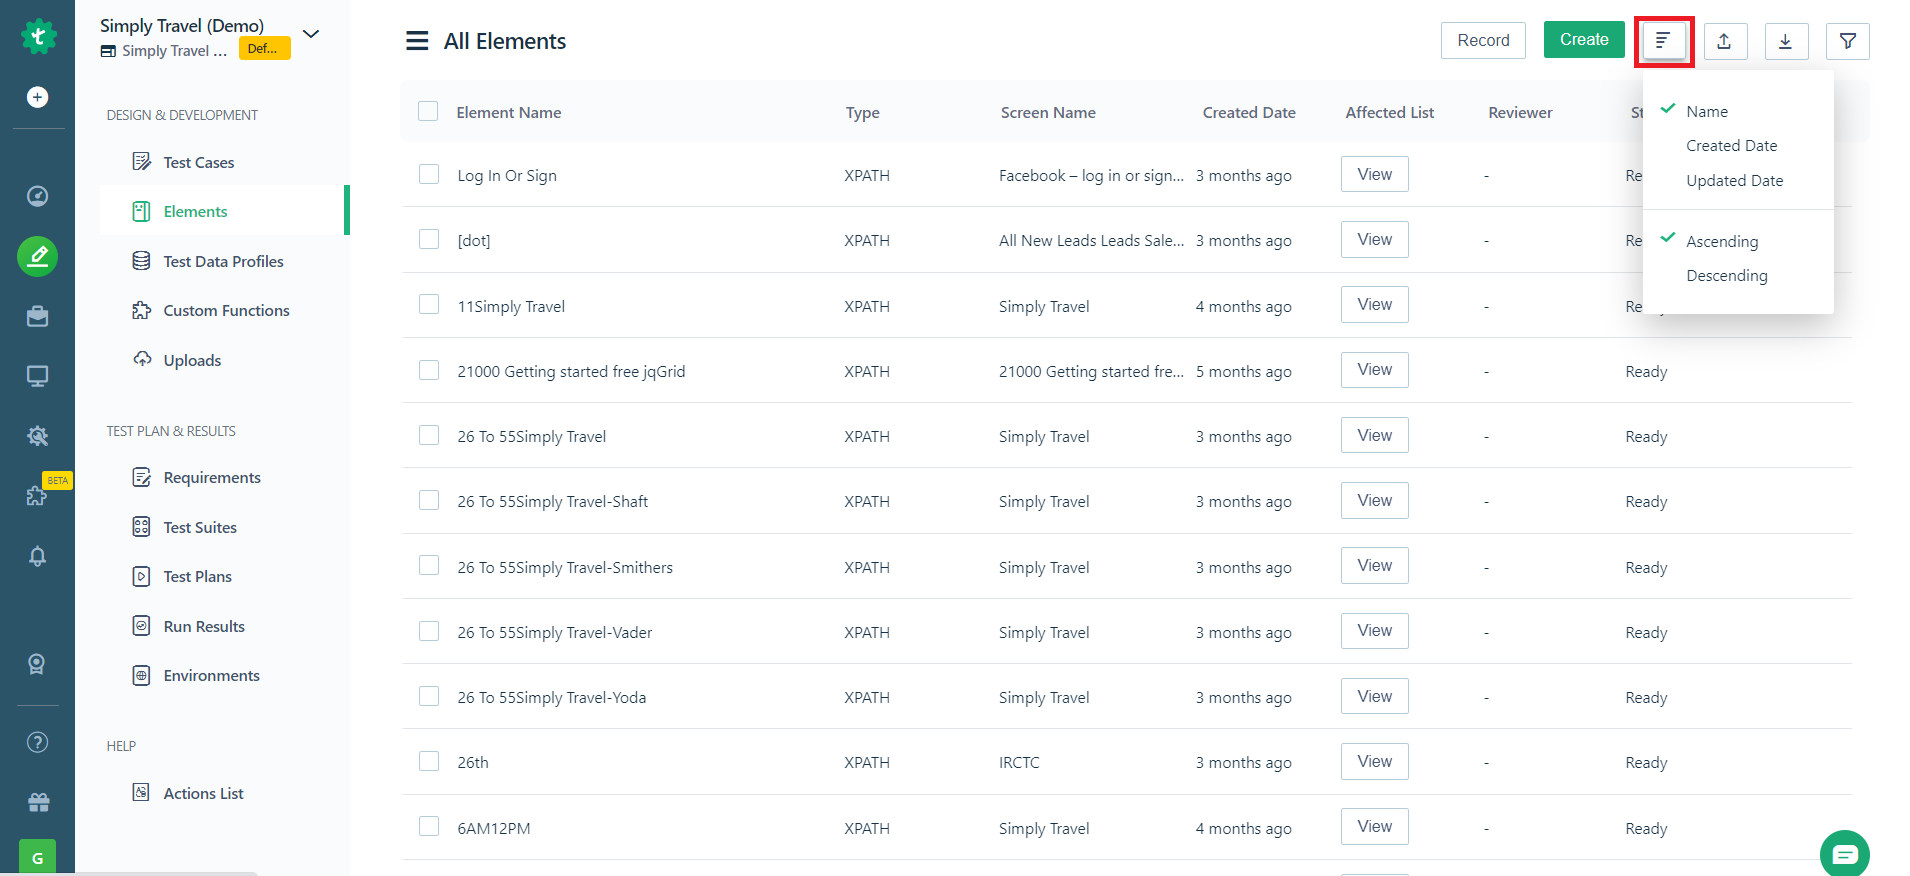
Task: Open the dashboard gauge icon in sidebar
Action: pyautogui.click(x=37, y=196)
